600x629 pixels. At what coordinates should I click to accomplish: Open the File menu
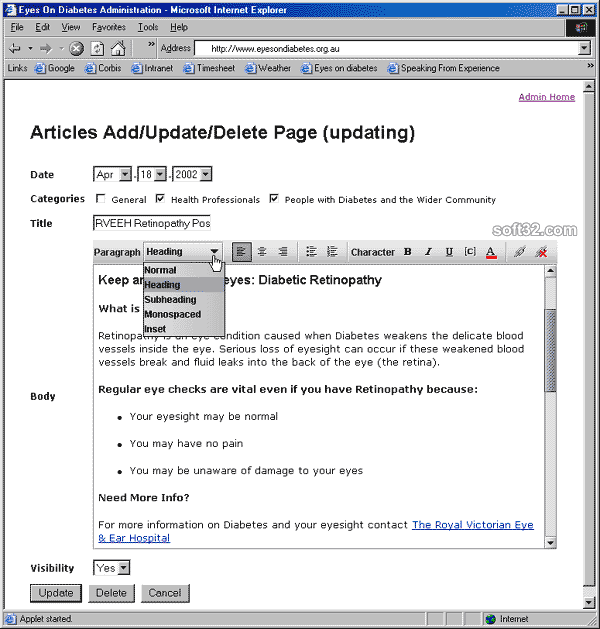coord(17,27)
